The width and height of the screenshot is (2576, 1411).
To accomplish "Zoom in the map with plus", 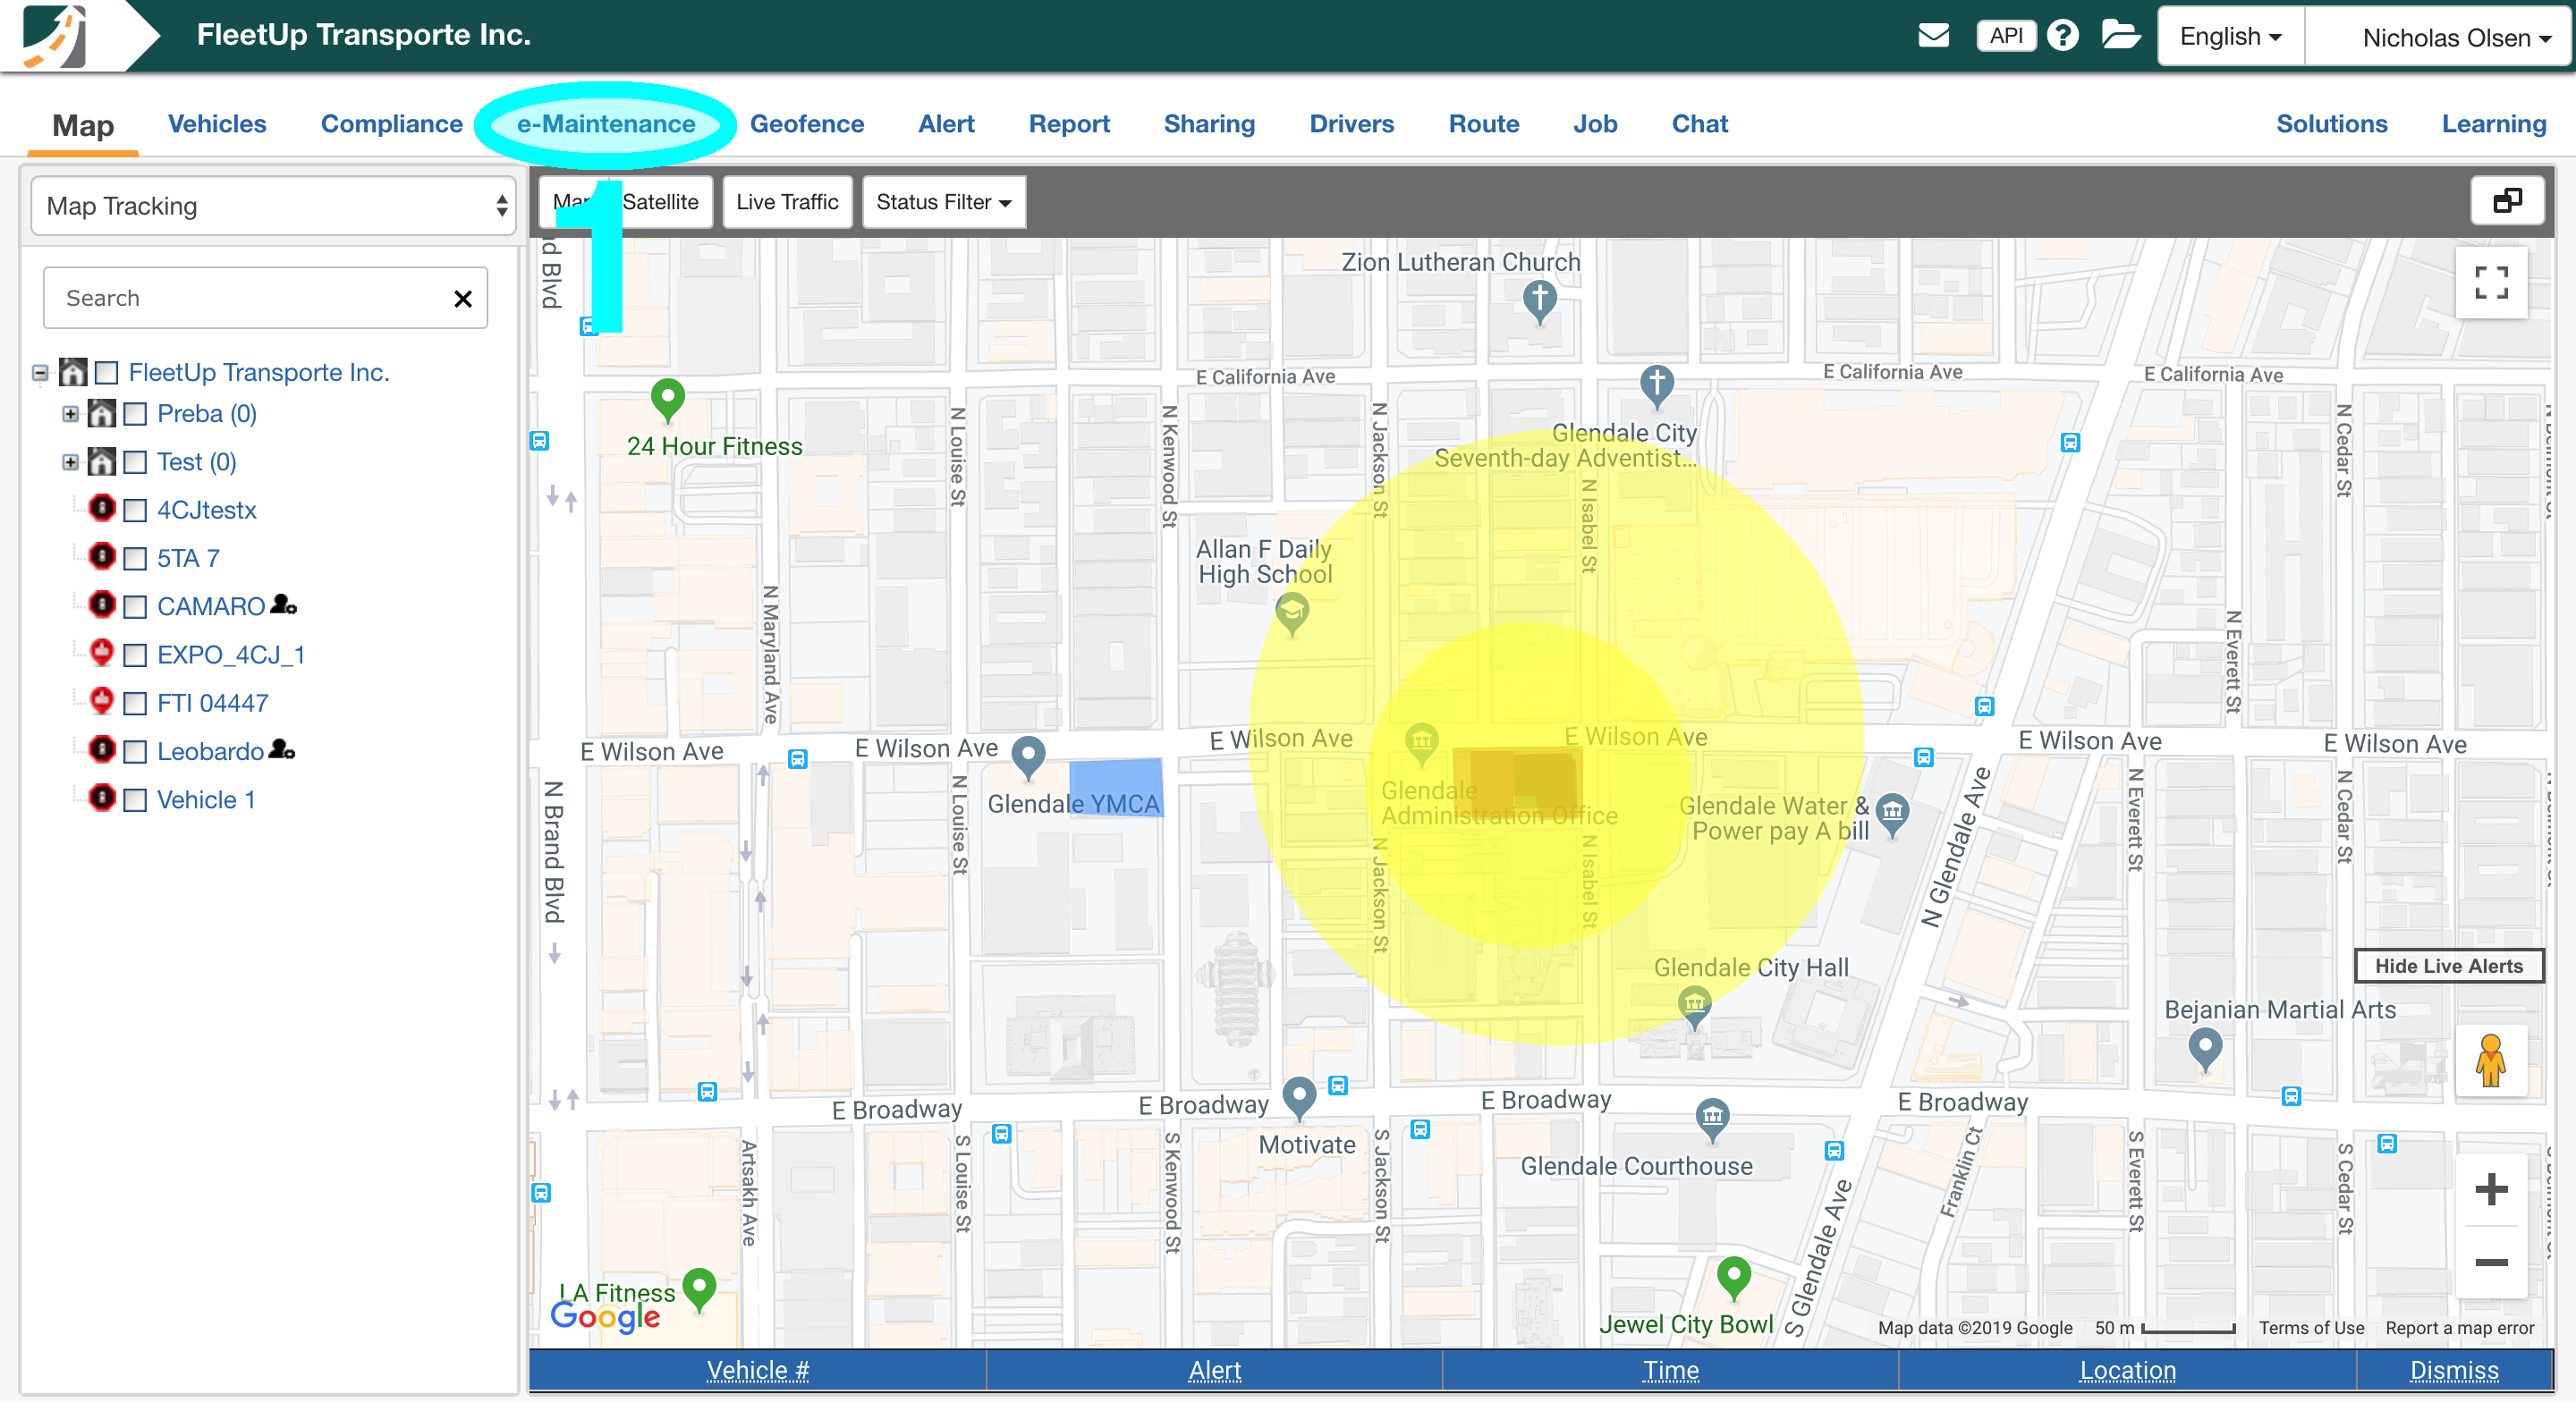I will pyautogui.click(x=2490, y=1190).
